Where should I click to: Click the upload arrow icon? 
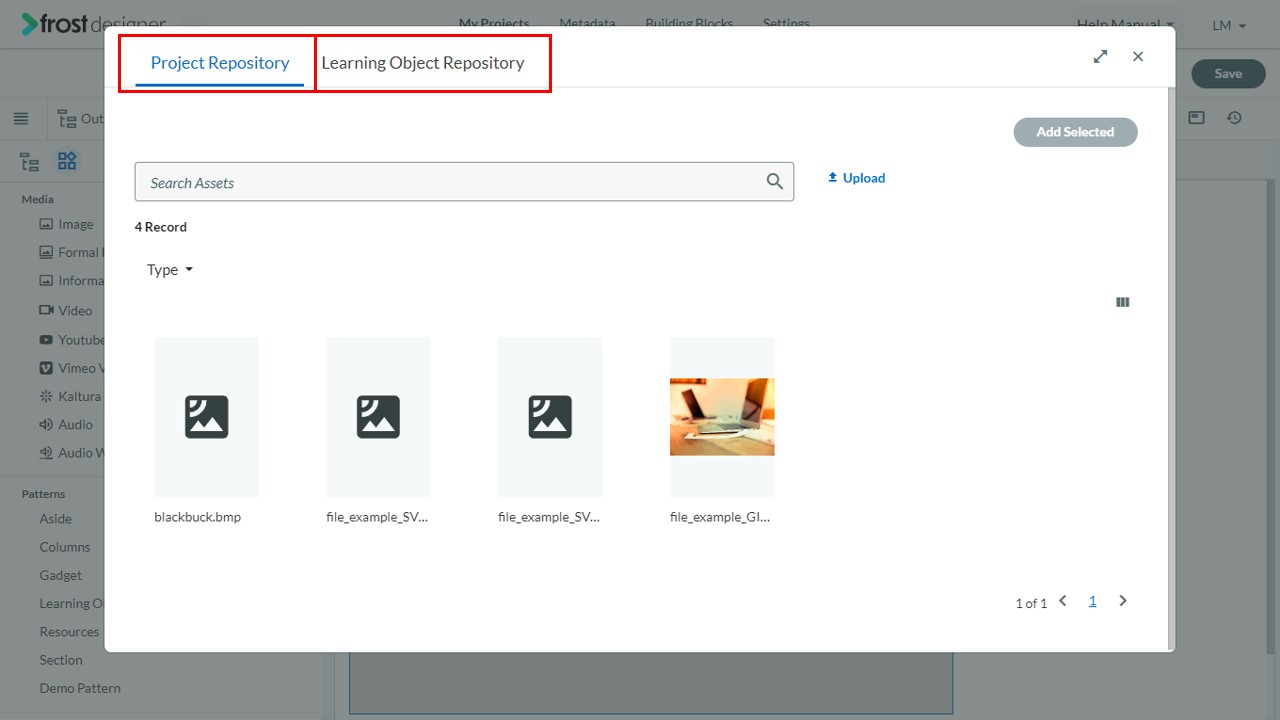832,177
